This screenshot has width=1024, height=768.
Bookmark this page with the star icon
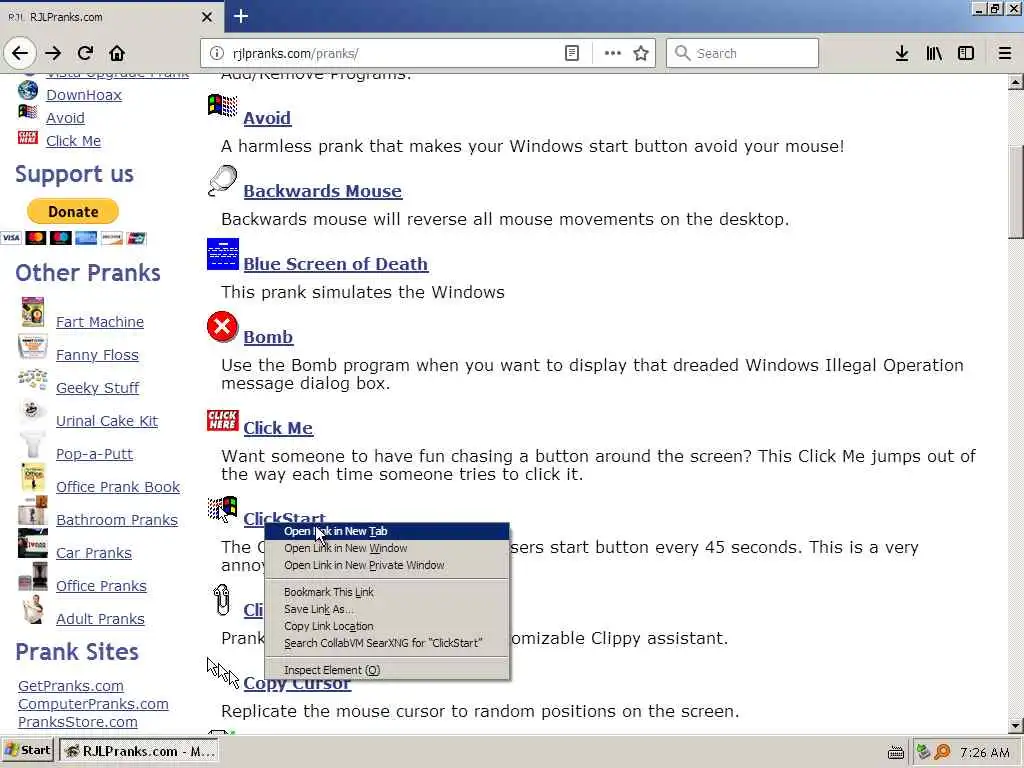tap(641, 53)
